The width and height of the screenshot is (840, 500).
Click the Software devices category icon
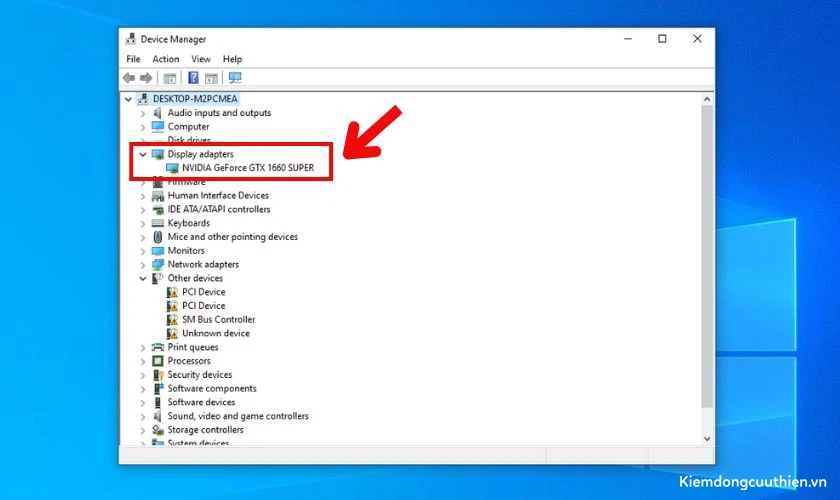[x=158, y=402]
